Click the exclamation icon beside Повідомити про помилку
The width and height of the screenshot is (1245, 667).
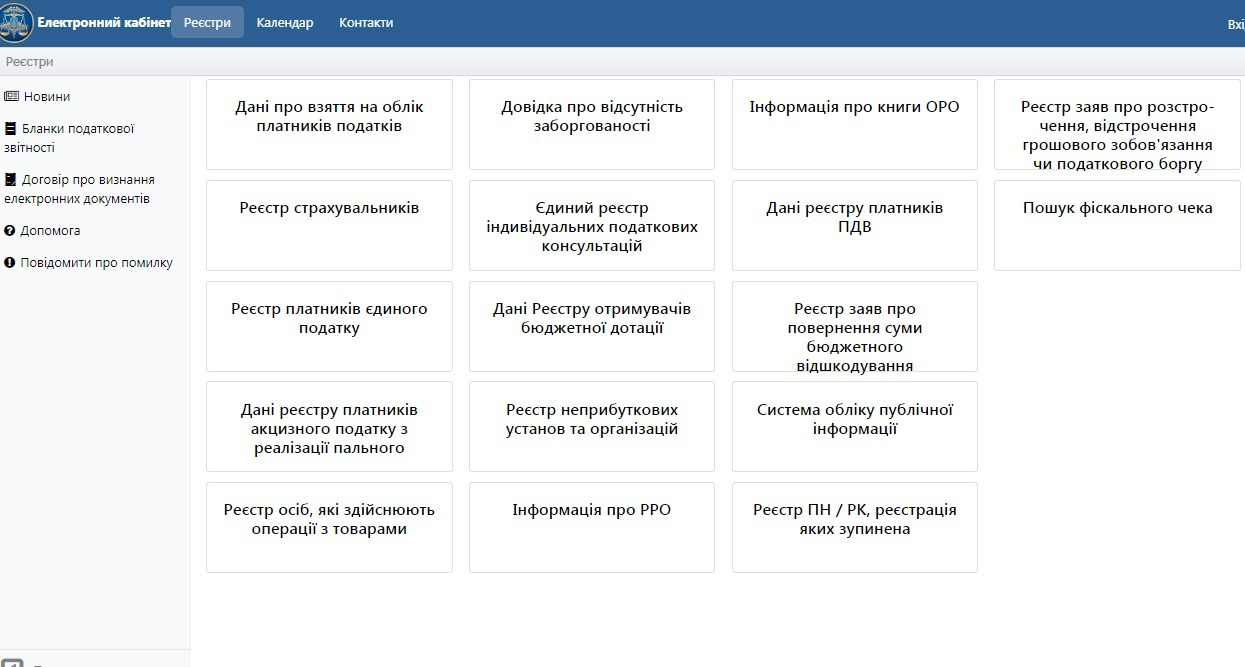pos(10,263)
